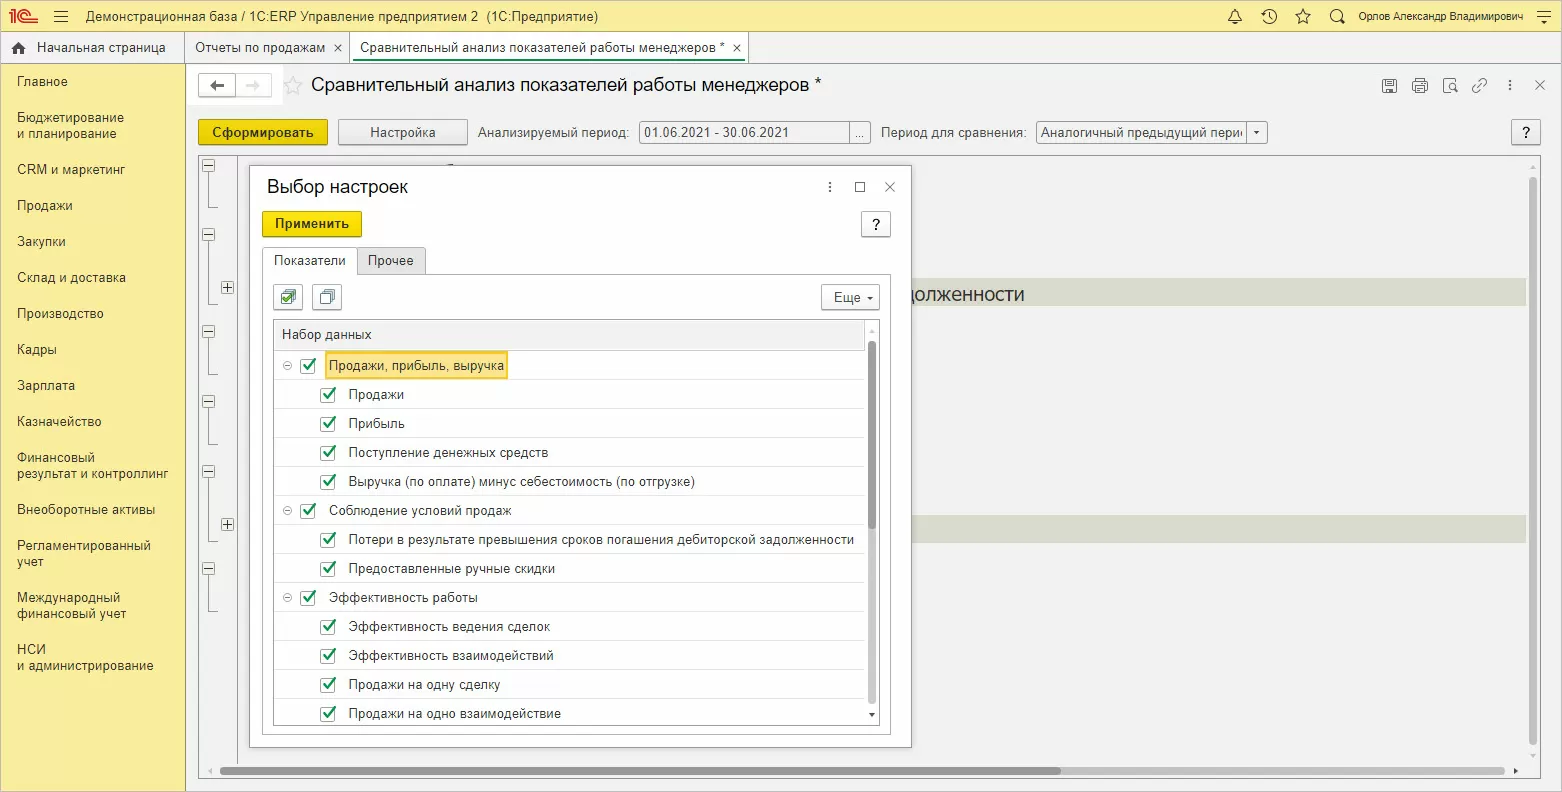
Task: Collapse the Соблюдение условий продаж group
Action: (288, 511)
